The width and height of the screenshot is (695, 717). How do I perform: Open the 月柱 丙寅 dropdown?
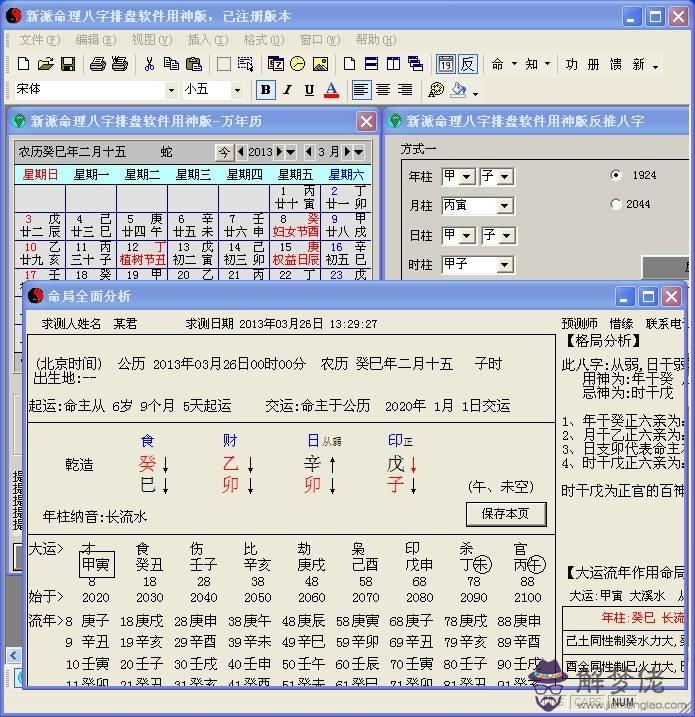tap(504, 206)
